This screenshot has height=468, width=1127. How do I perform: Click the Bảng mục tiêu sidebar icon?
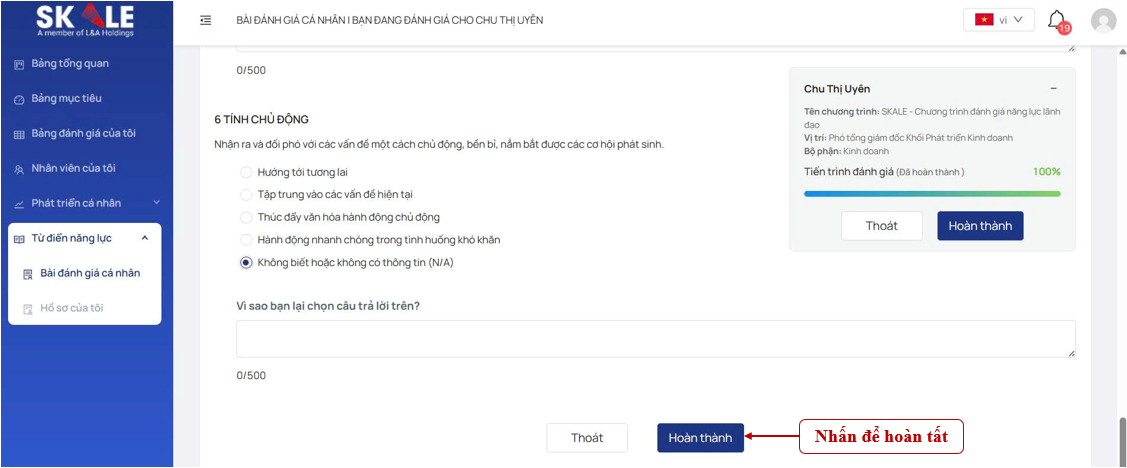tap(18, 99)
